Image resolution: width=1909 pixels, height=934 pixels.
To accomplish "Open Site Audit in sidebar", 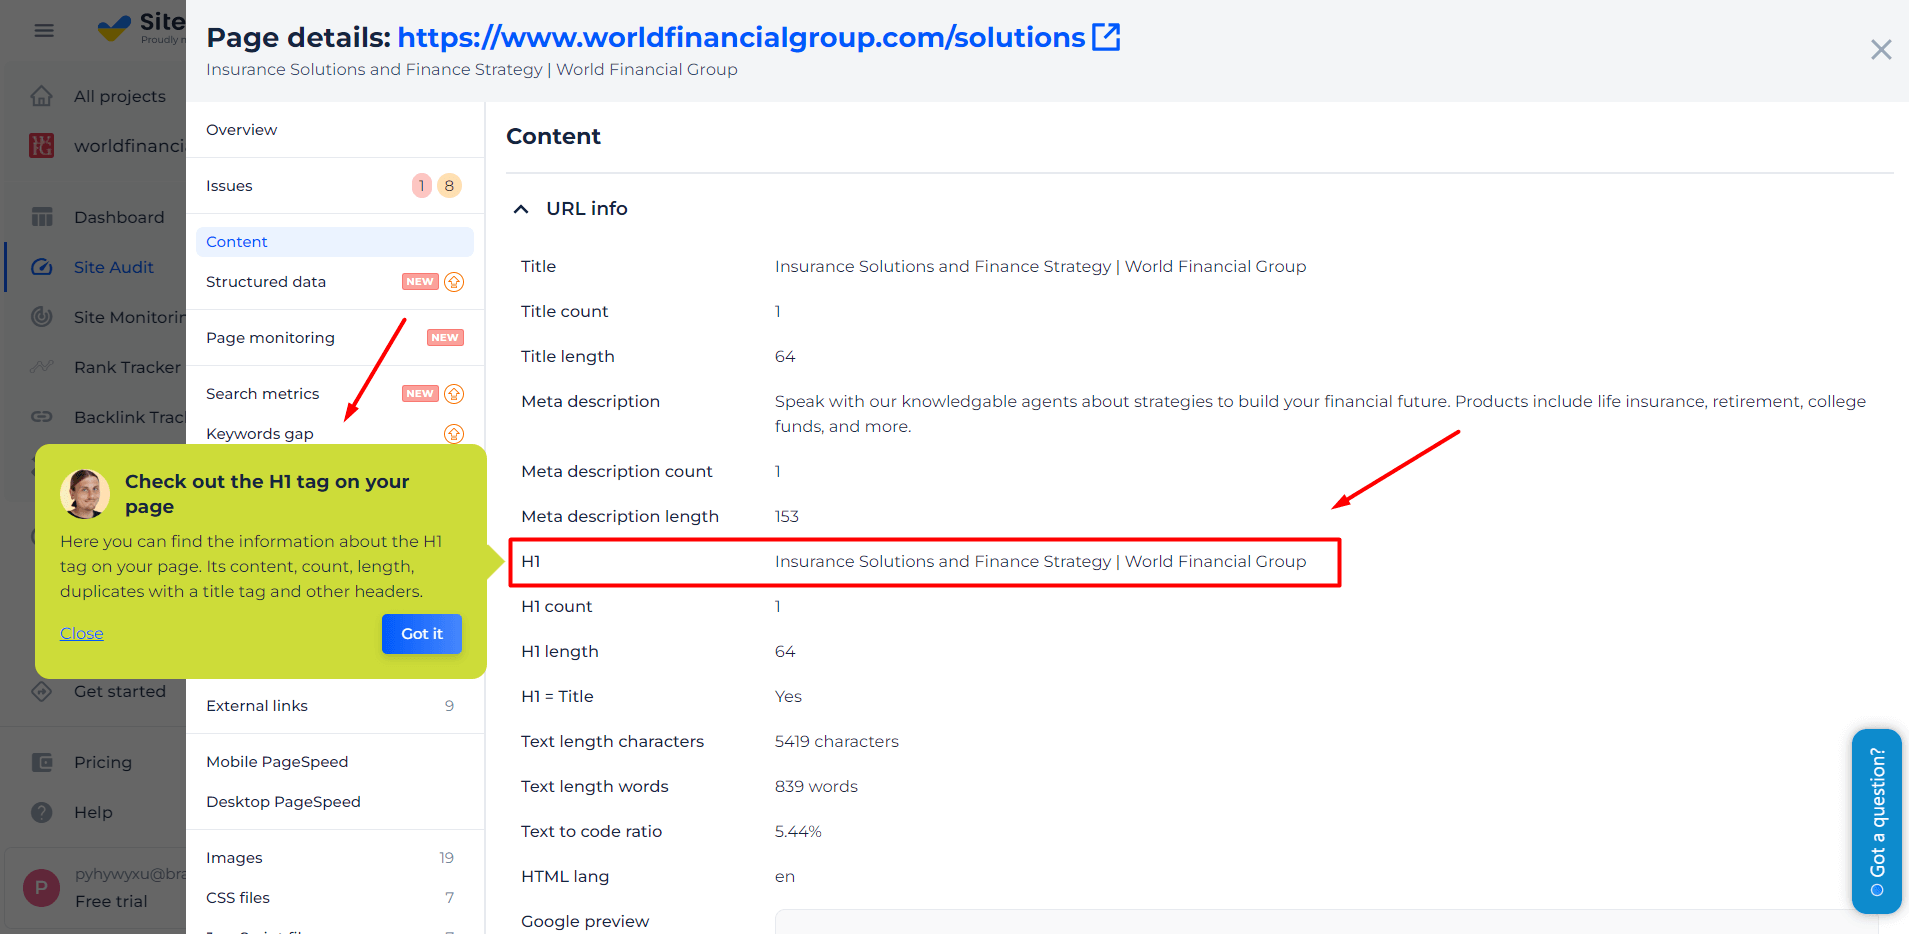I will pos(114,267).
